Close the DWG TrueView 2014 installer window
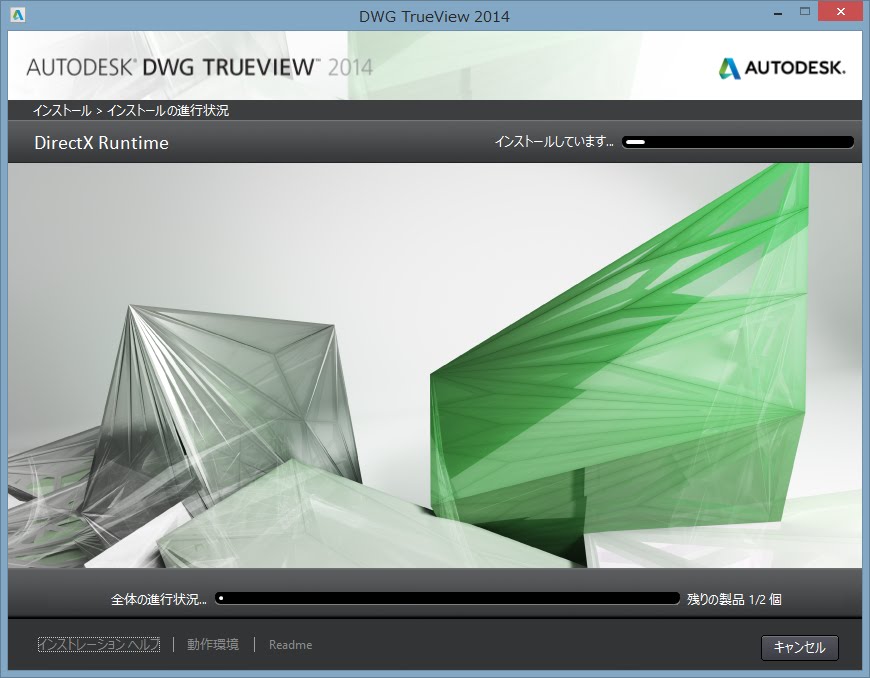Viewport: 870px width, 678px height. click(x=841, y=12)
